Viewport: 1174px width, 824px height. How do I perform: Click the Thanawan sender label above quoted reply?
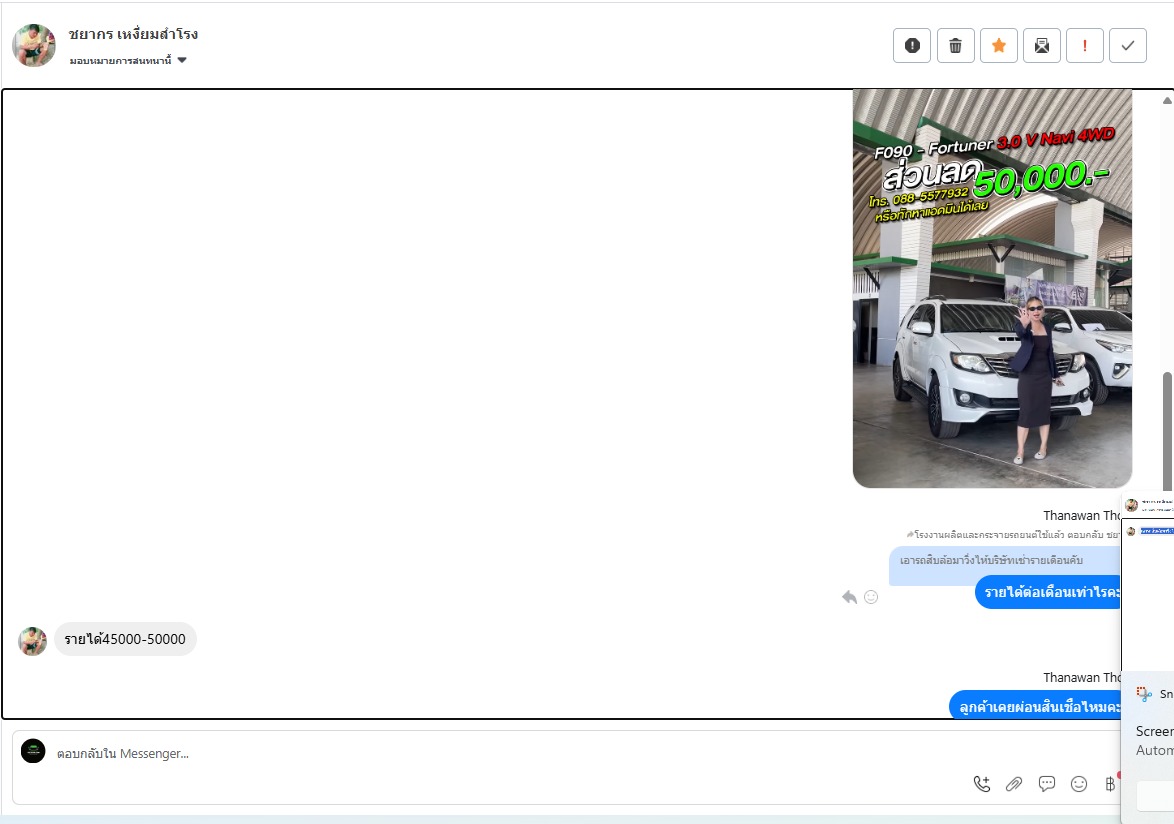(x=1082, y=516)
